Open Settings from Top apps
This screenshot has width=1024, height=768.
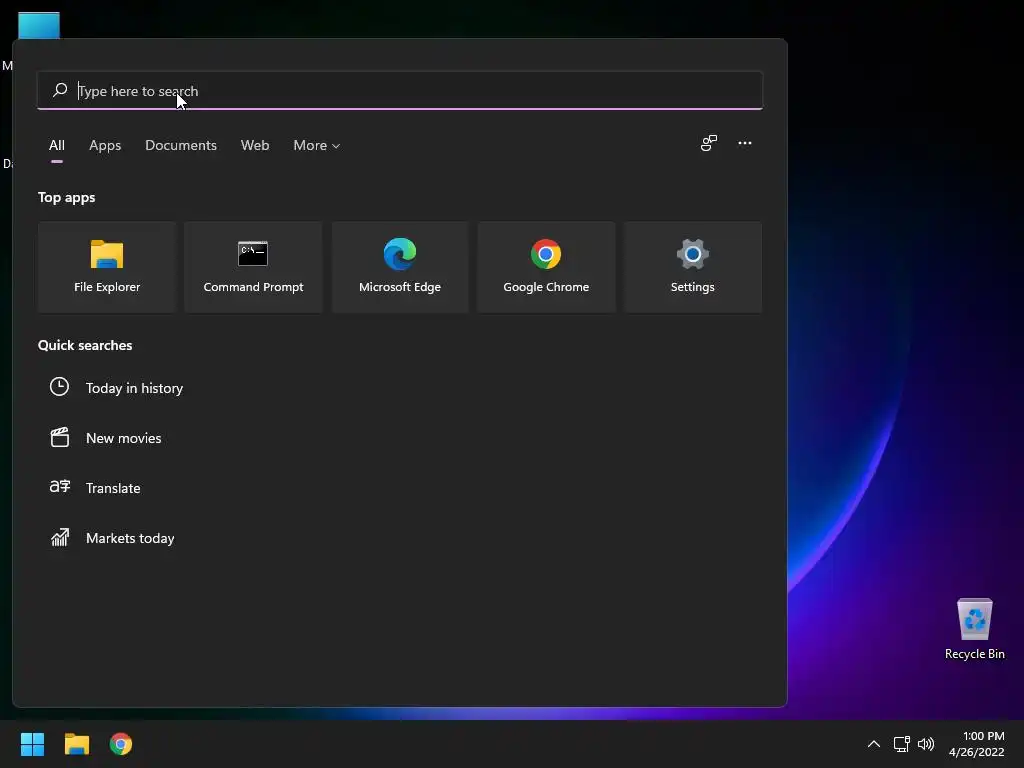pos(692,267)
